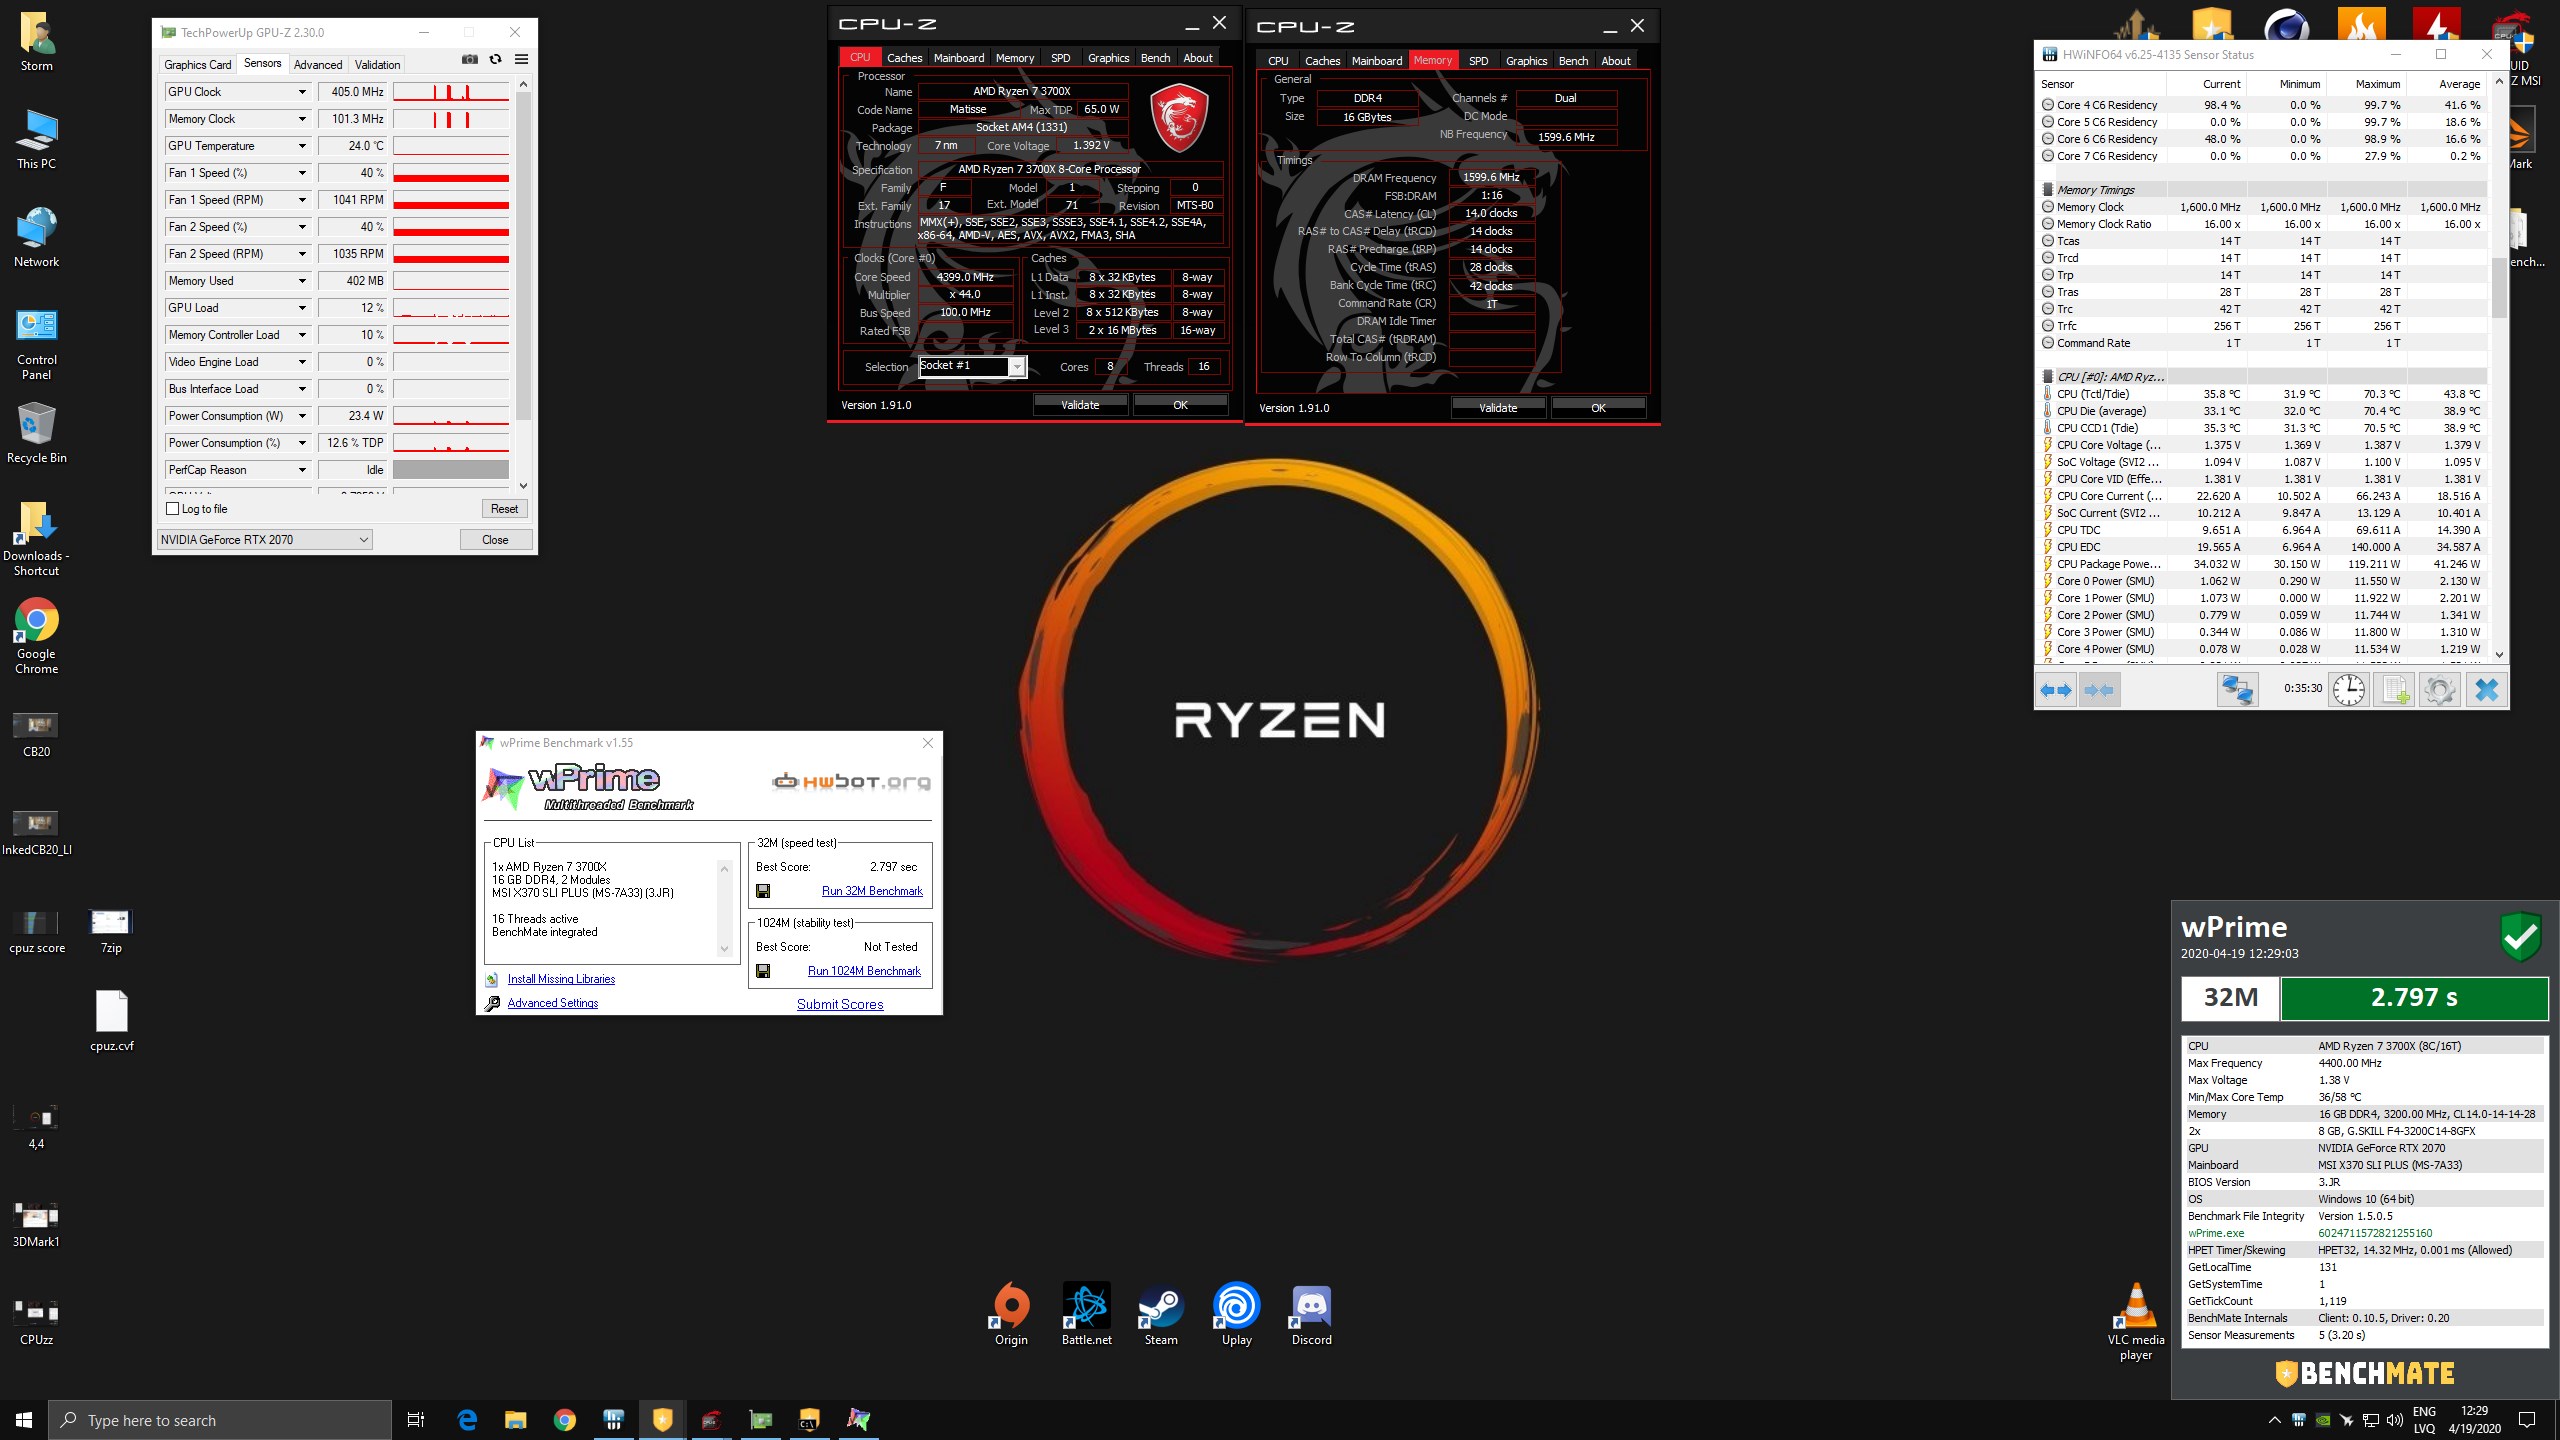The width and height of the screenshot is (2560, 1440).
Task: Open Bench tab in left CPU-Z window
Action: tap(1155, 58)
